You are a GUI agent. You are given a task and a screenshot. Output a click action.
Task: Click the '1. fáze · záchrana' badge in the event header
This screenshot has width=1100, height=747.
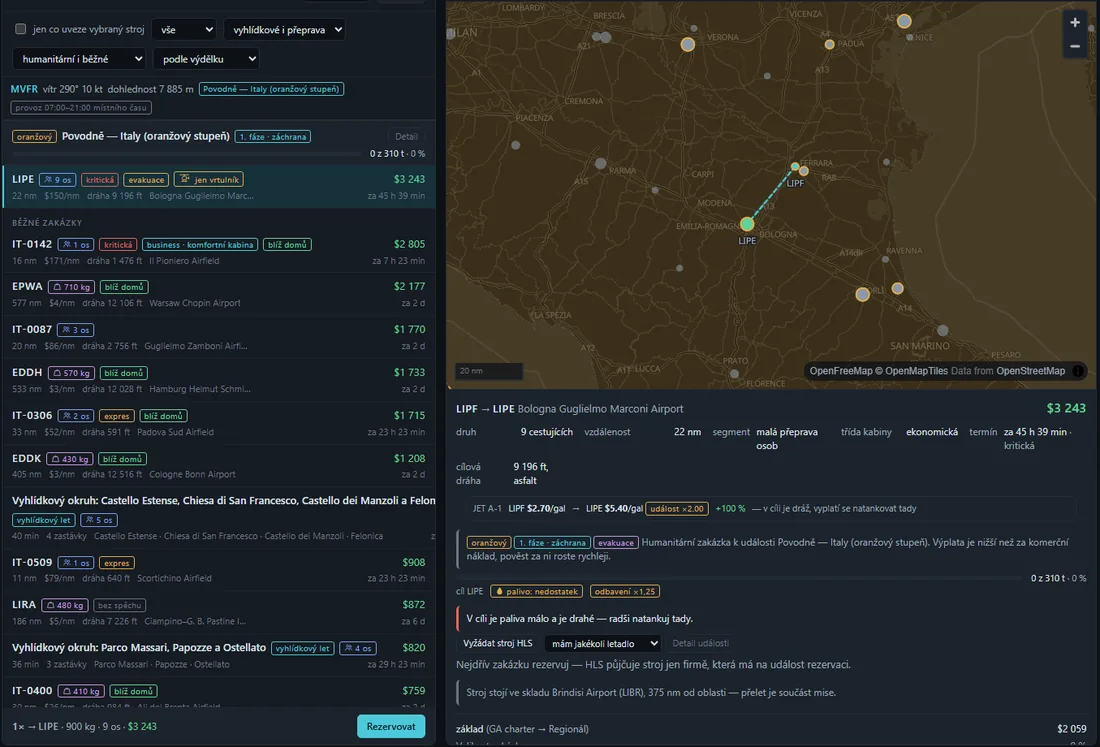pyautogui.click(x=273, y=137)
